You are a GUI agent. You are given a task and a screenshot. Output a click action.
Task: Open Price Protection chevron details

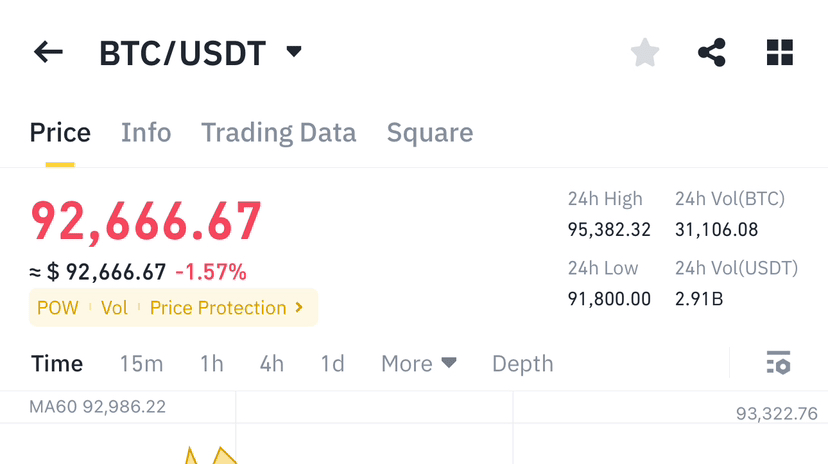click(x=299, y=308)
